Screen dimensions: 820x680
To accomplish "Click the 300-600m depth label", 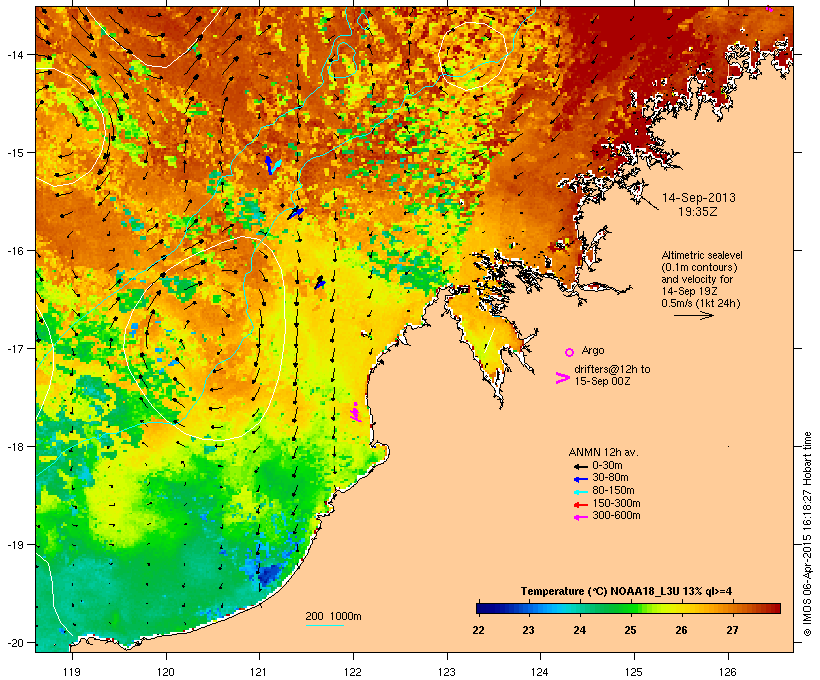I will pyautogui.click(x=616, y=516).
